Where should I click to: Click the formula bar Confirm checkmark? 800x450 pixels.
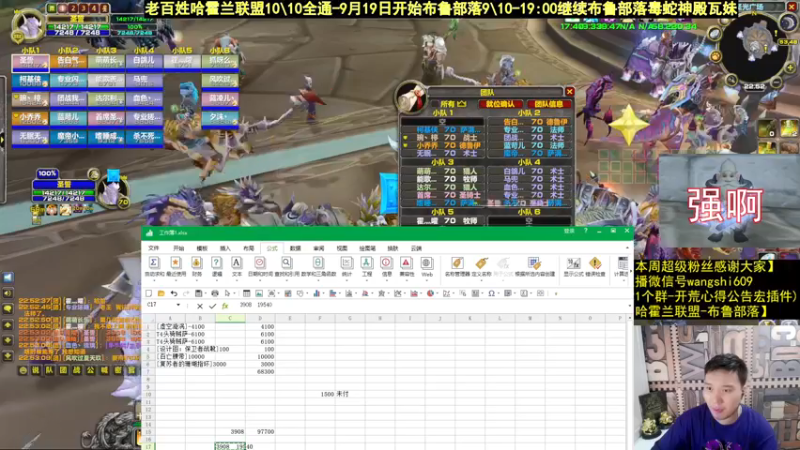[212, 306]
